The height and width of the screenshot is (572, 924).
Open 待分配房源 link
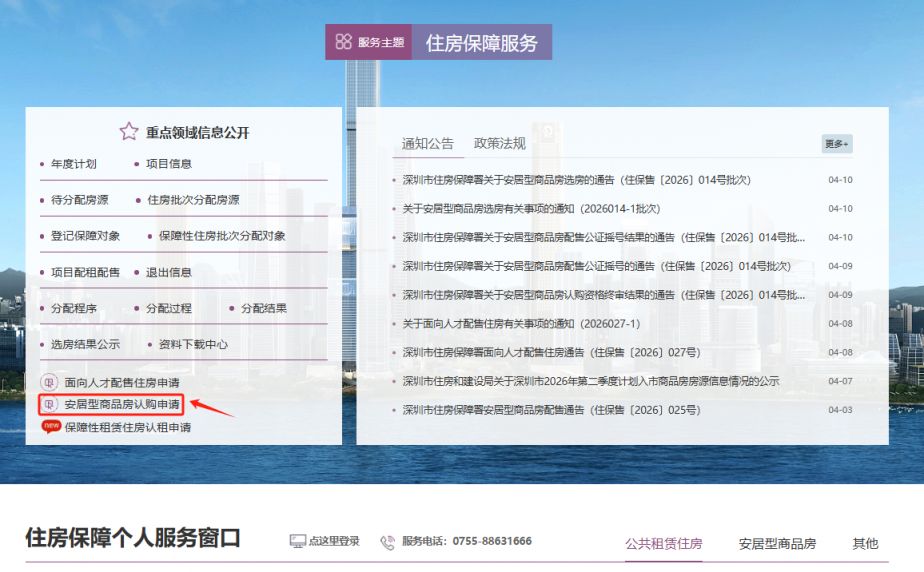[80, 200]
